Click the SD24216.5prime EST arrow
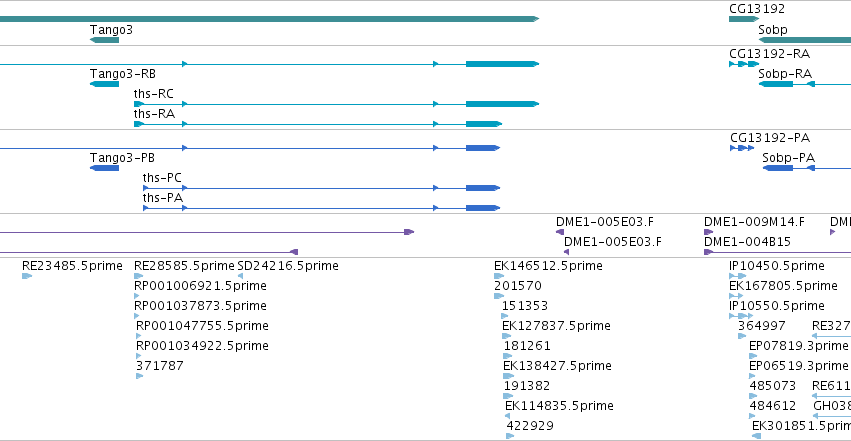 coord(240,276)
